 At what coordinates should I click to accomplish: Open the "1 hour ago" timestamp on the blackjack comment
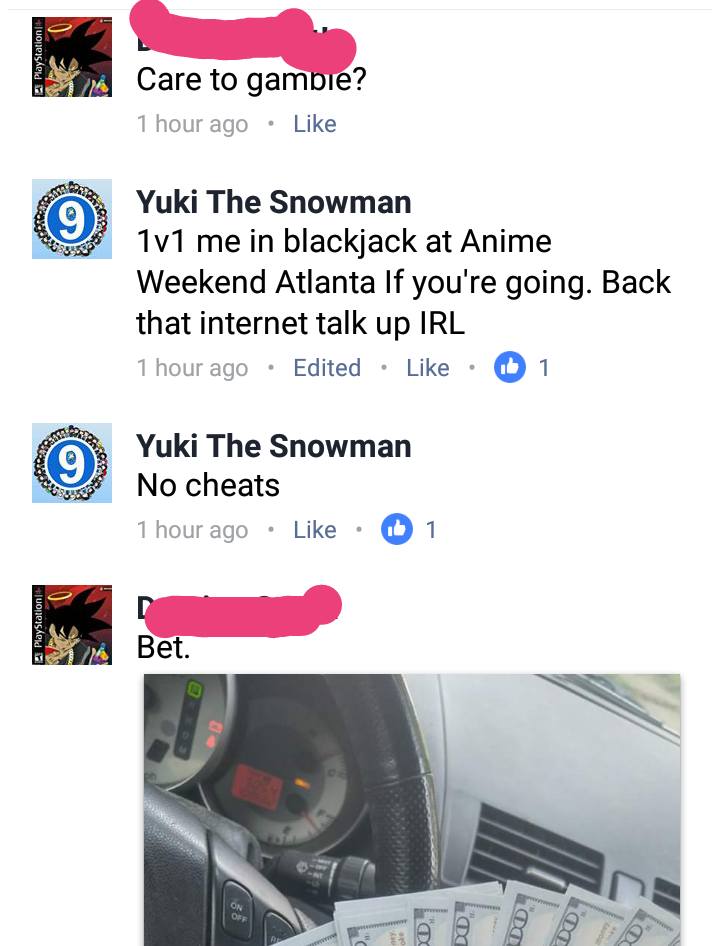193,367
